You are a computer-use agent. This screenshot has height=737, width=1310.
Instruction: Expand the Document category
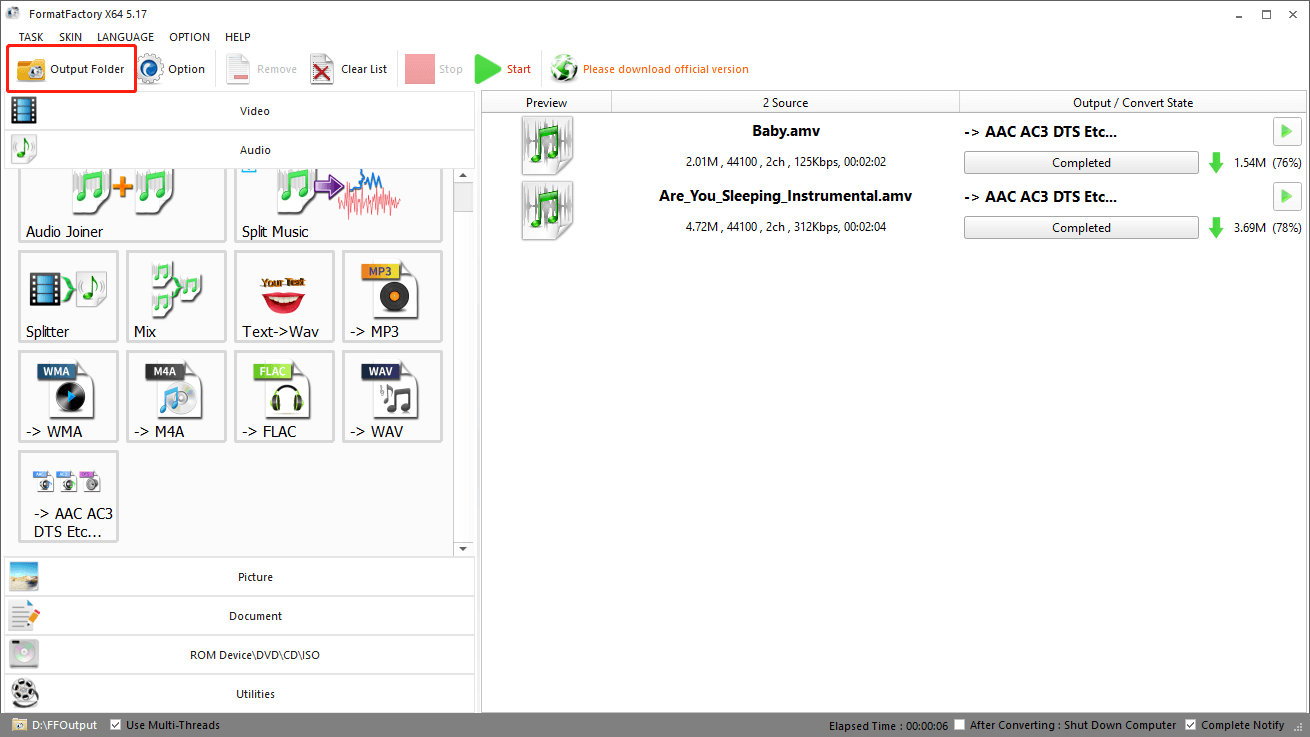point(240,616)
